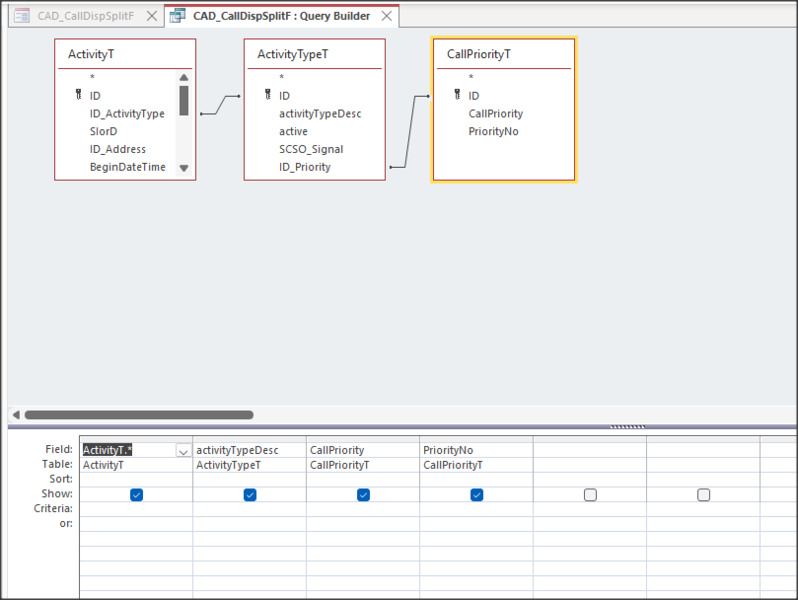Viewport: 798px width, 600px height.
Task: Select ID_Priority field in ActivityTypeT
Action: [304, 167]
